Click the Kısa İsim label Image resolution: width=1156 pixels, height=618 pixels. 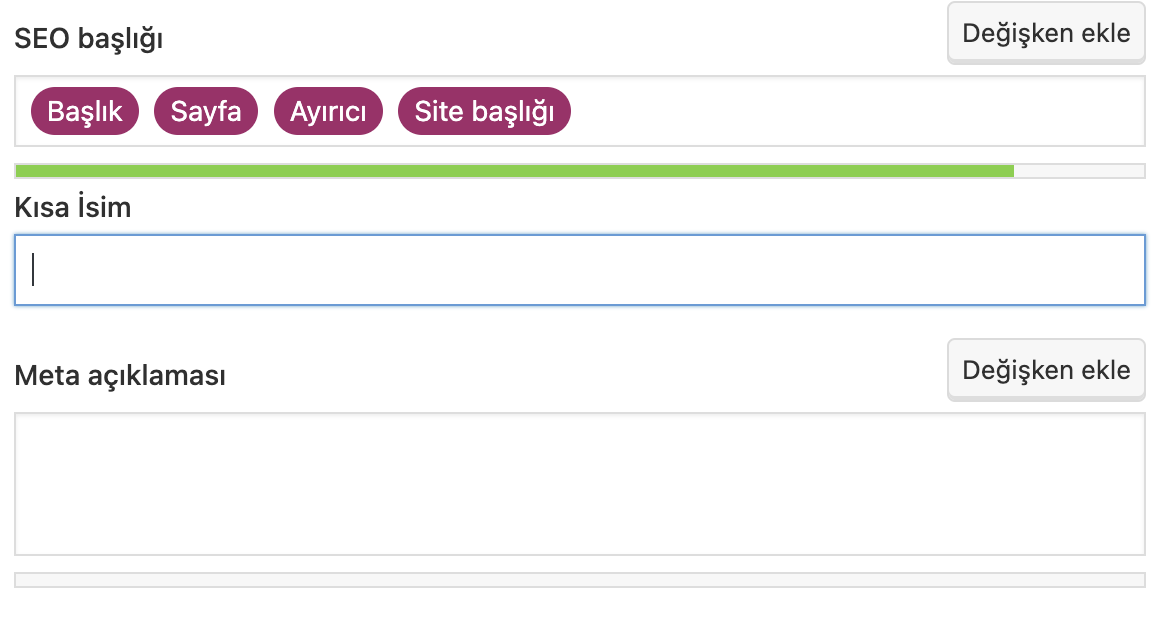(73, 207)
